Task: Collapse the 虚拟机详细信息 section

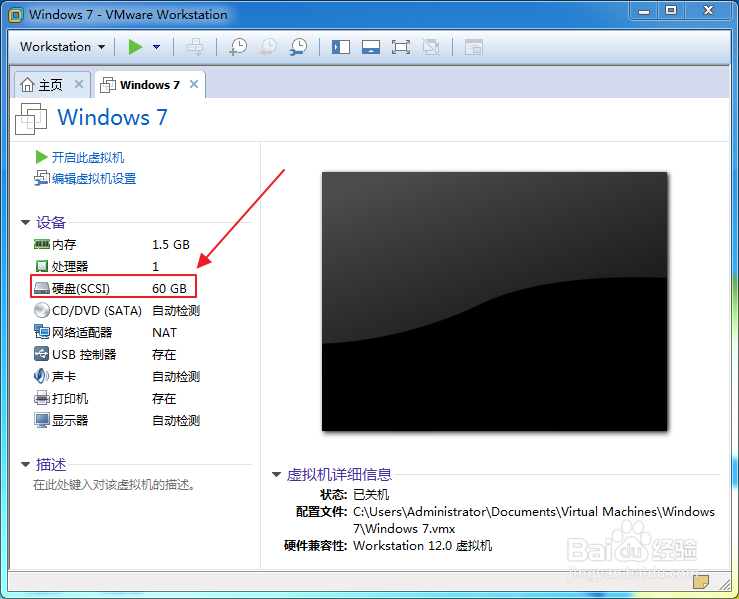Action: 276,475
